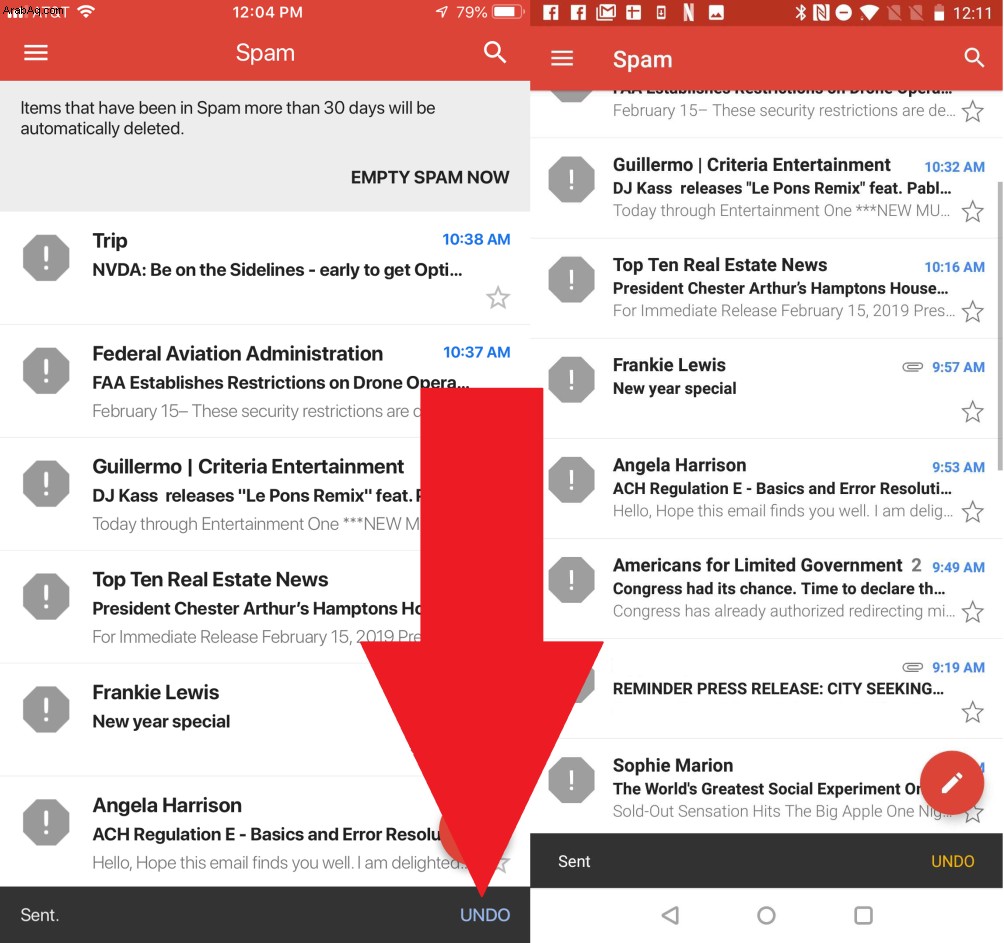The width and height of the screenshot is (1004, 943).
Task: Tap the Android recent apps square
Action: [x=863, y=915]
